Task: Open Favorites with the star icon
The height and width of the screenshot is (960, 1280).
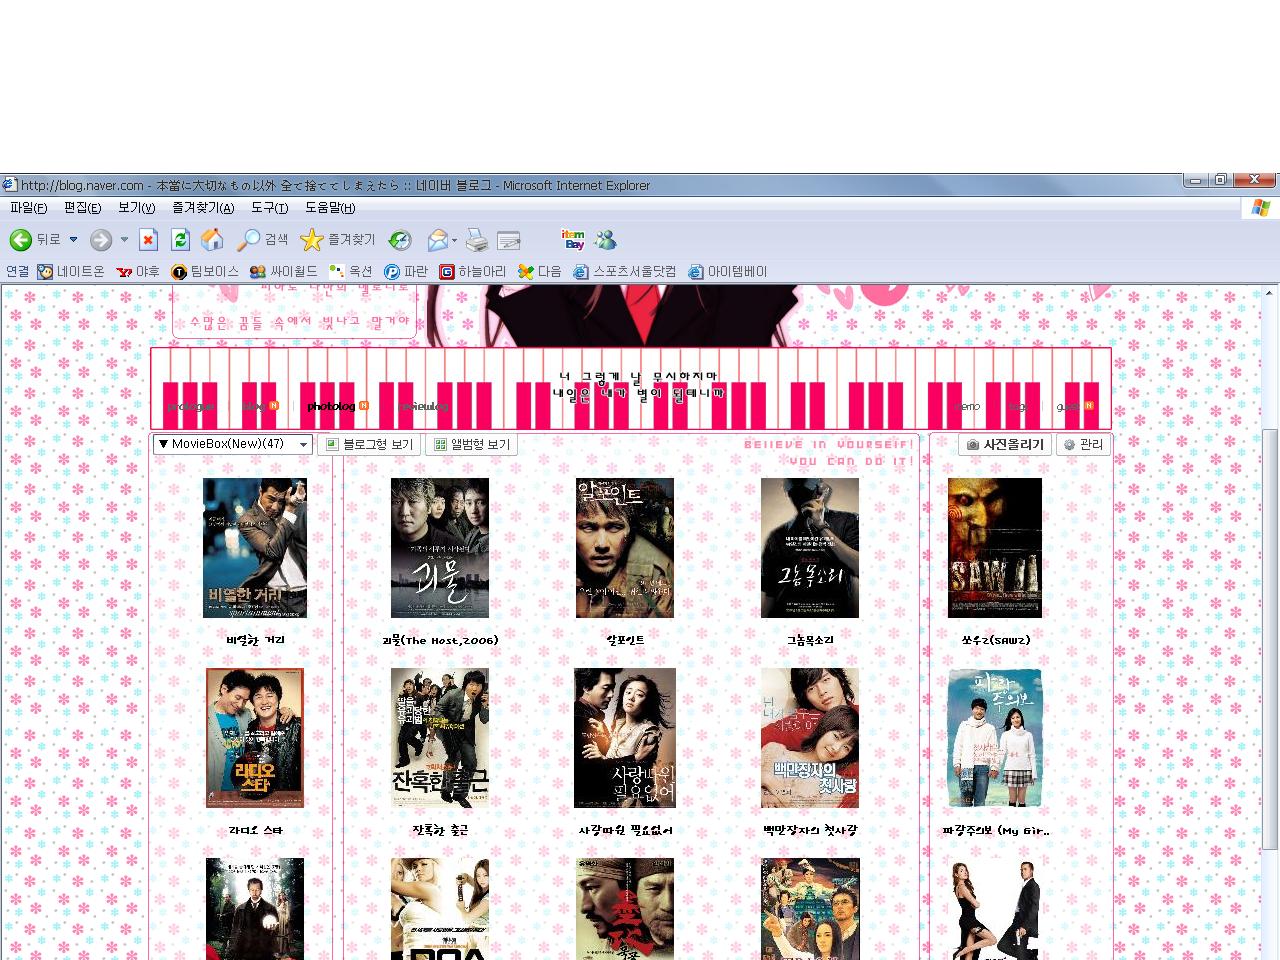Action: (x=338, y=240)
